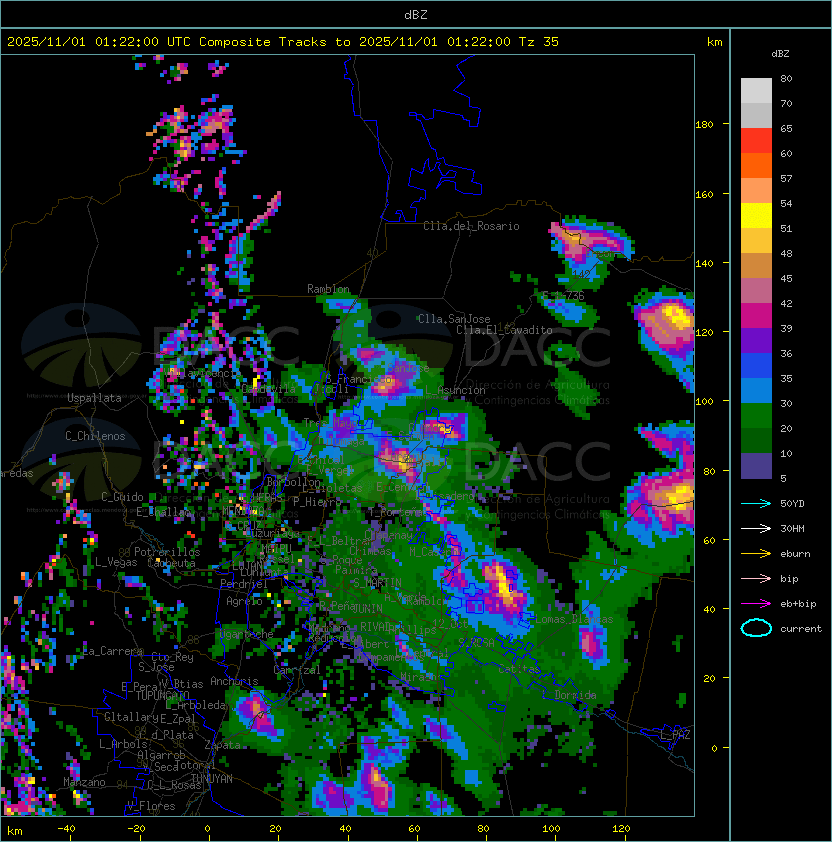Click the 'Tz 35' text in header

[x=539, y=42]
